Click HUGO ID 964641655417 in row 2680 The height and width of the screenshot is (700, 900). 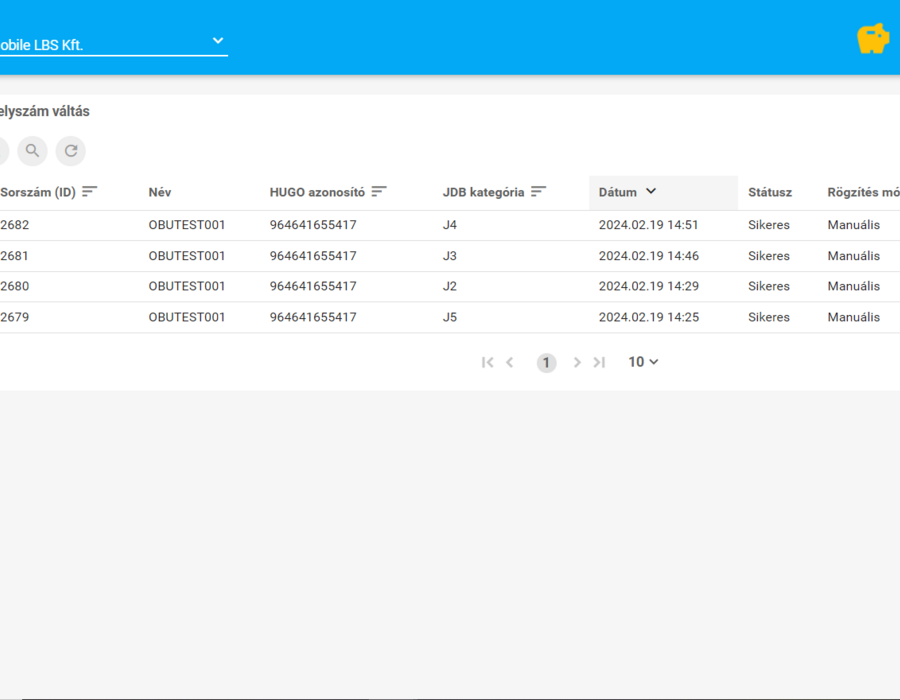313,286
